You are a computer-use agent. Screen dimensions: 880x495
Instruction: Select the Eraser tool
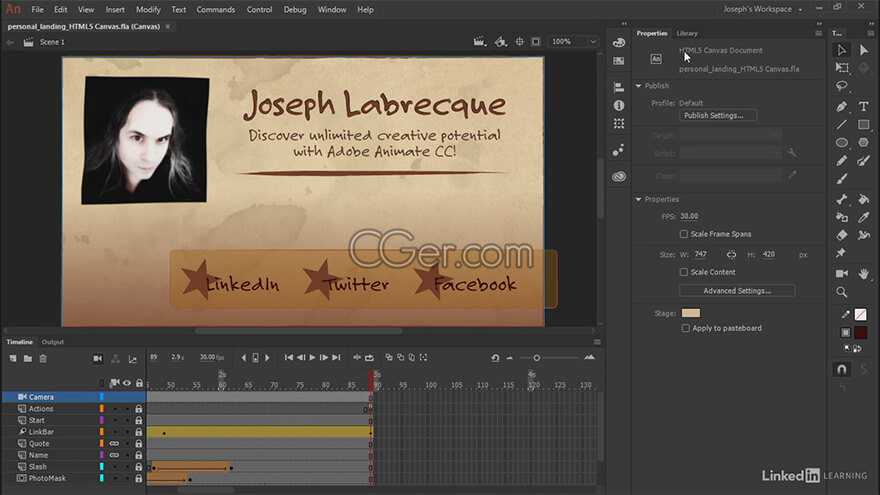842,235
